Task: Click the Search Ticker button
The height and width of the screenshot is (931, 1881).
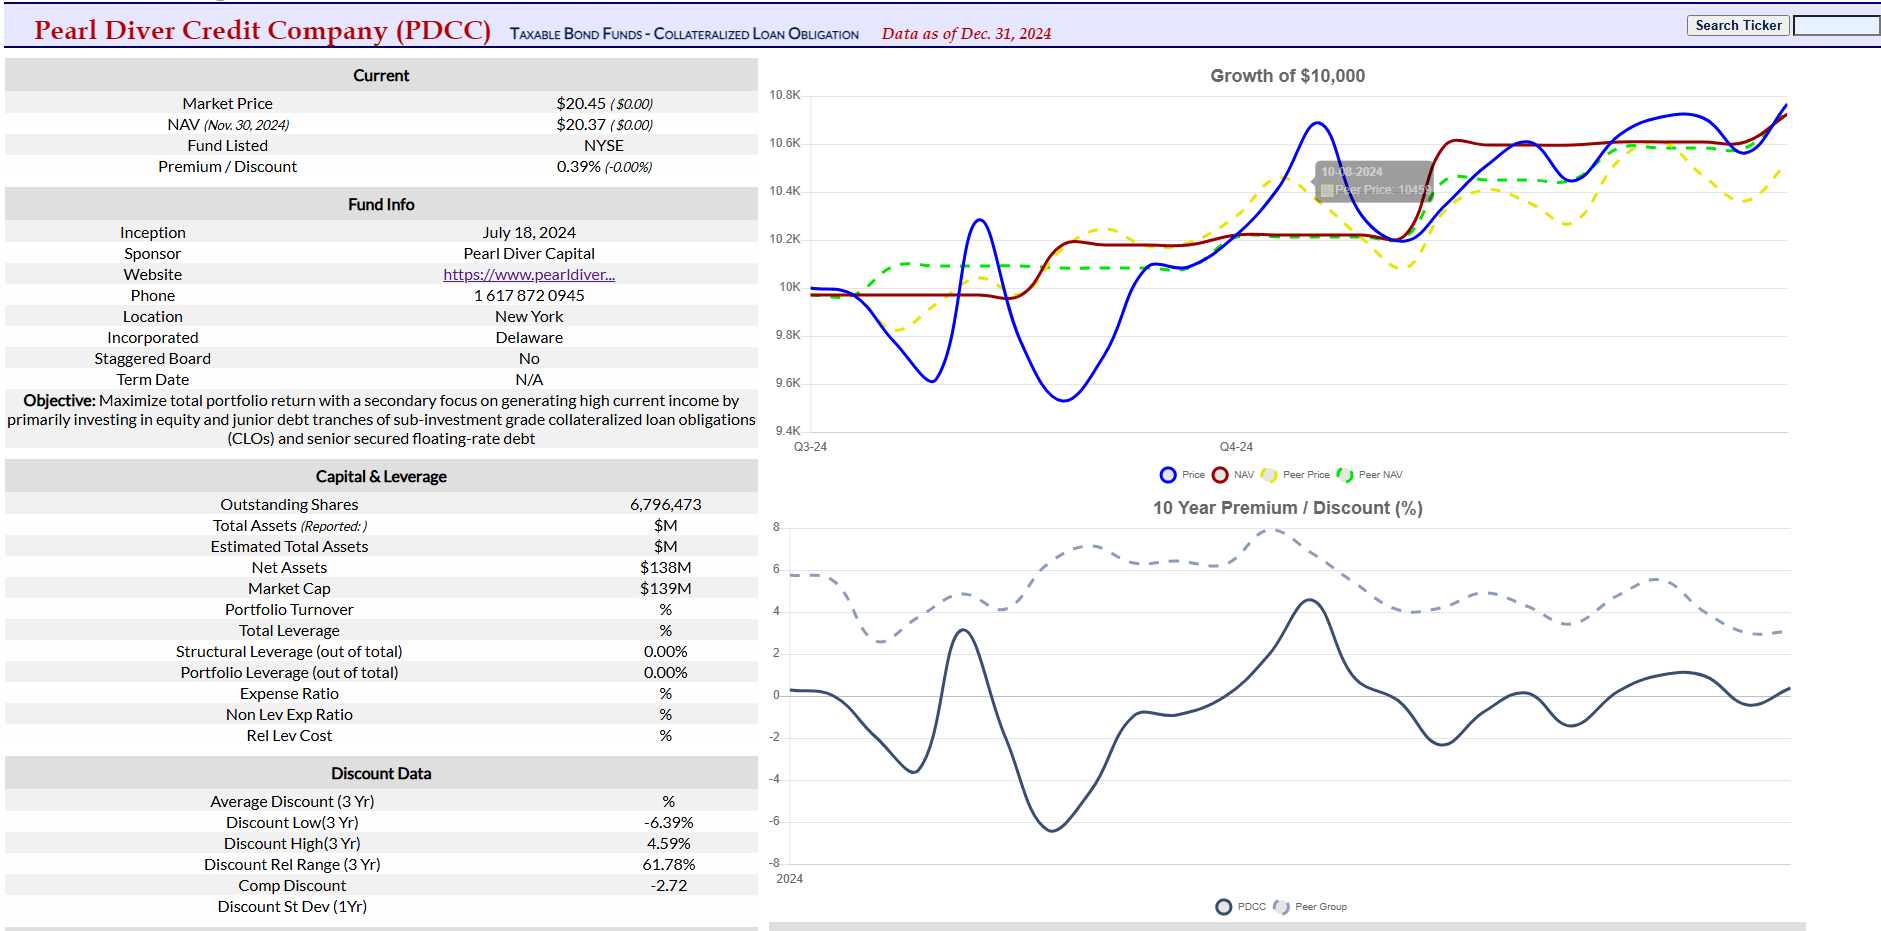Action: (1738, 25)
